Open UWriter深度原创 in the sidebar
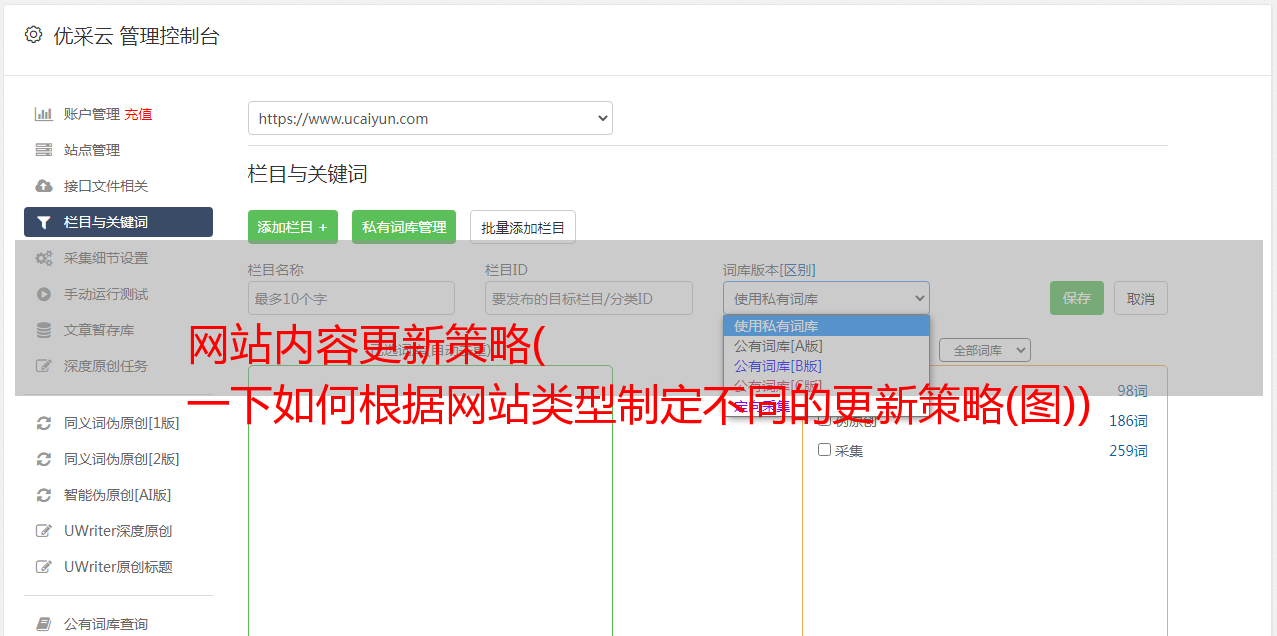The image size is (1277, 636). point(118,531)
